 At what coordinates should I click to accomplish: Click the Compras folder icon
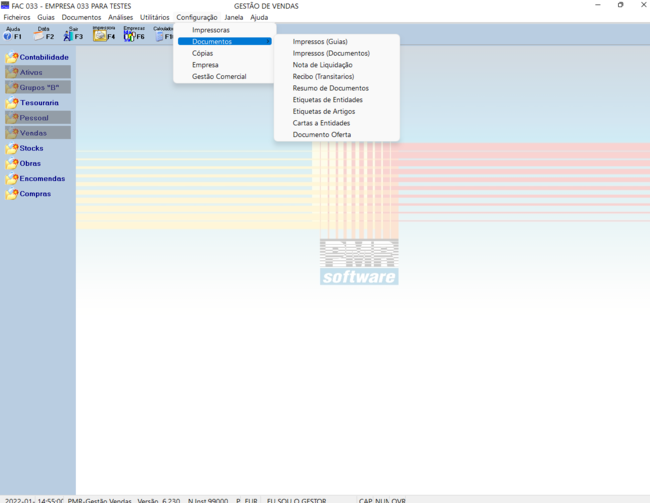click(x=12, y=194)
